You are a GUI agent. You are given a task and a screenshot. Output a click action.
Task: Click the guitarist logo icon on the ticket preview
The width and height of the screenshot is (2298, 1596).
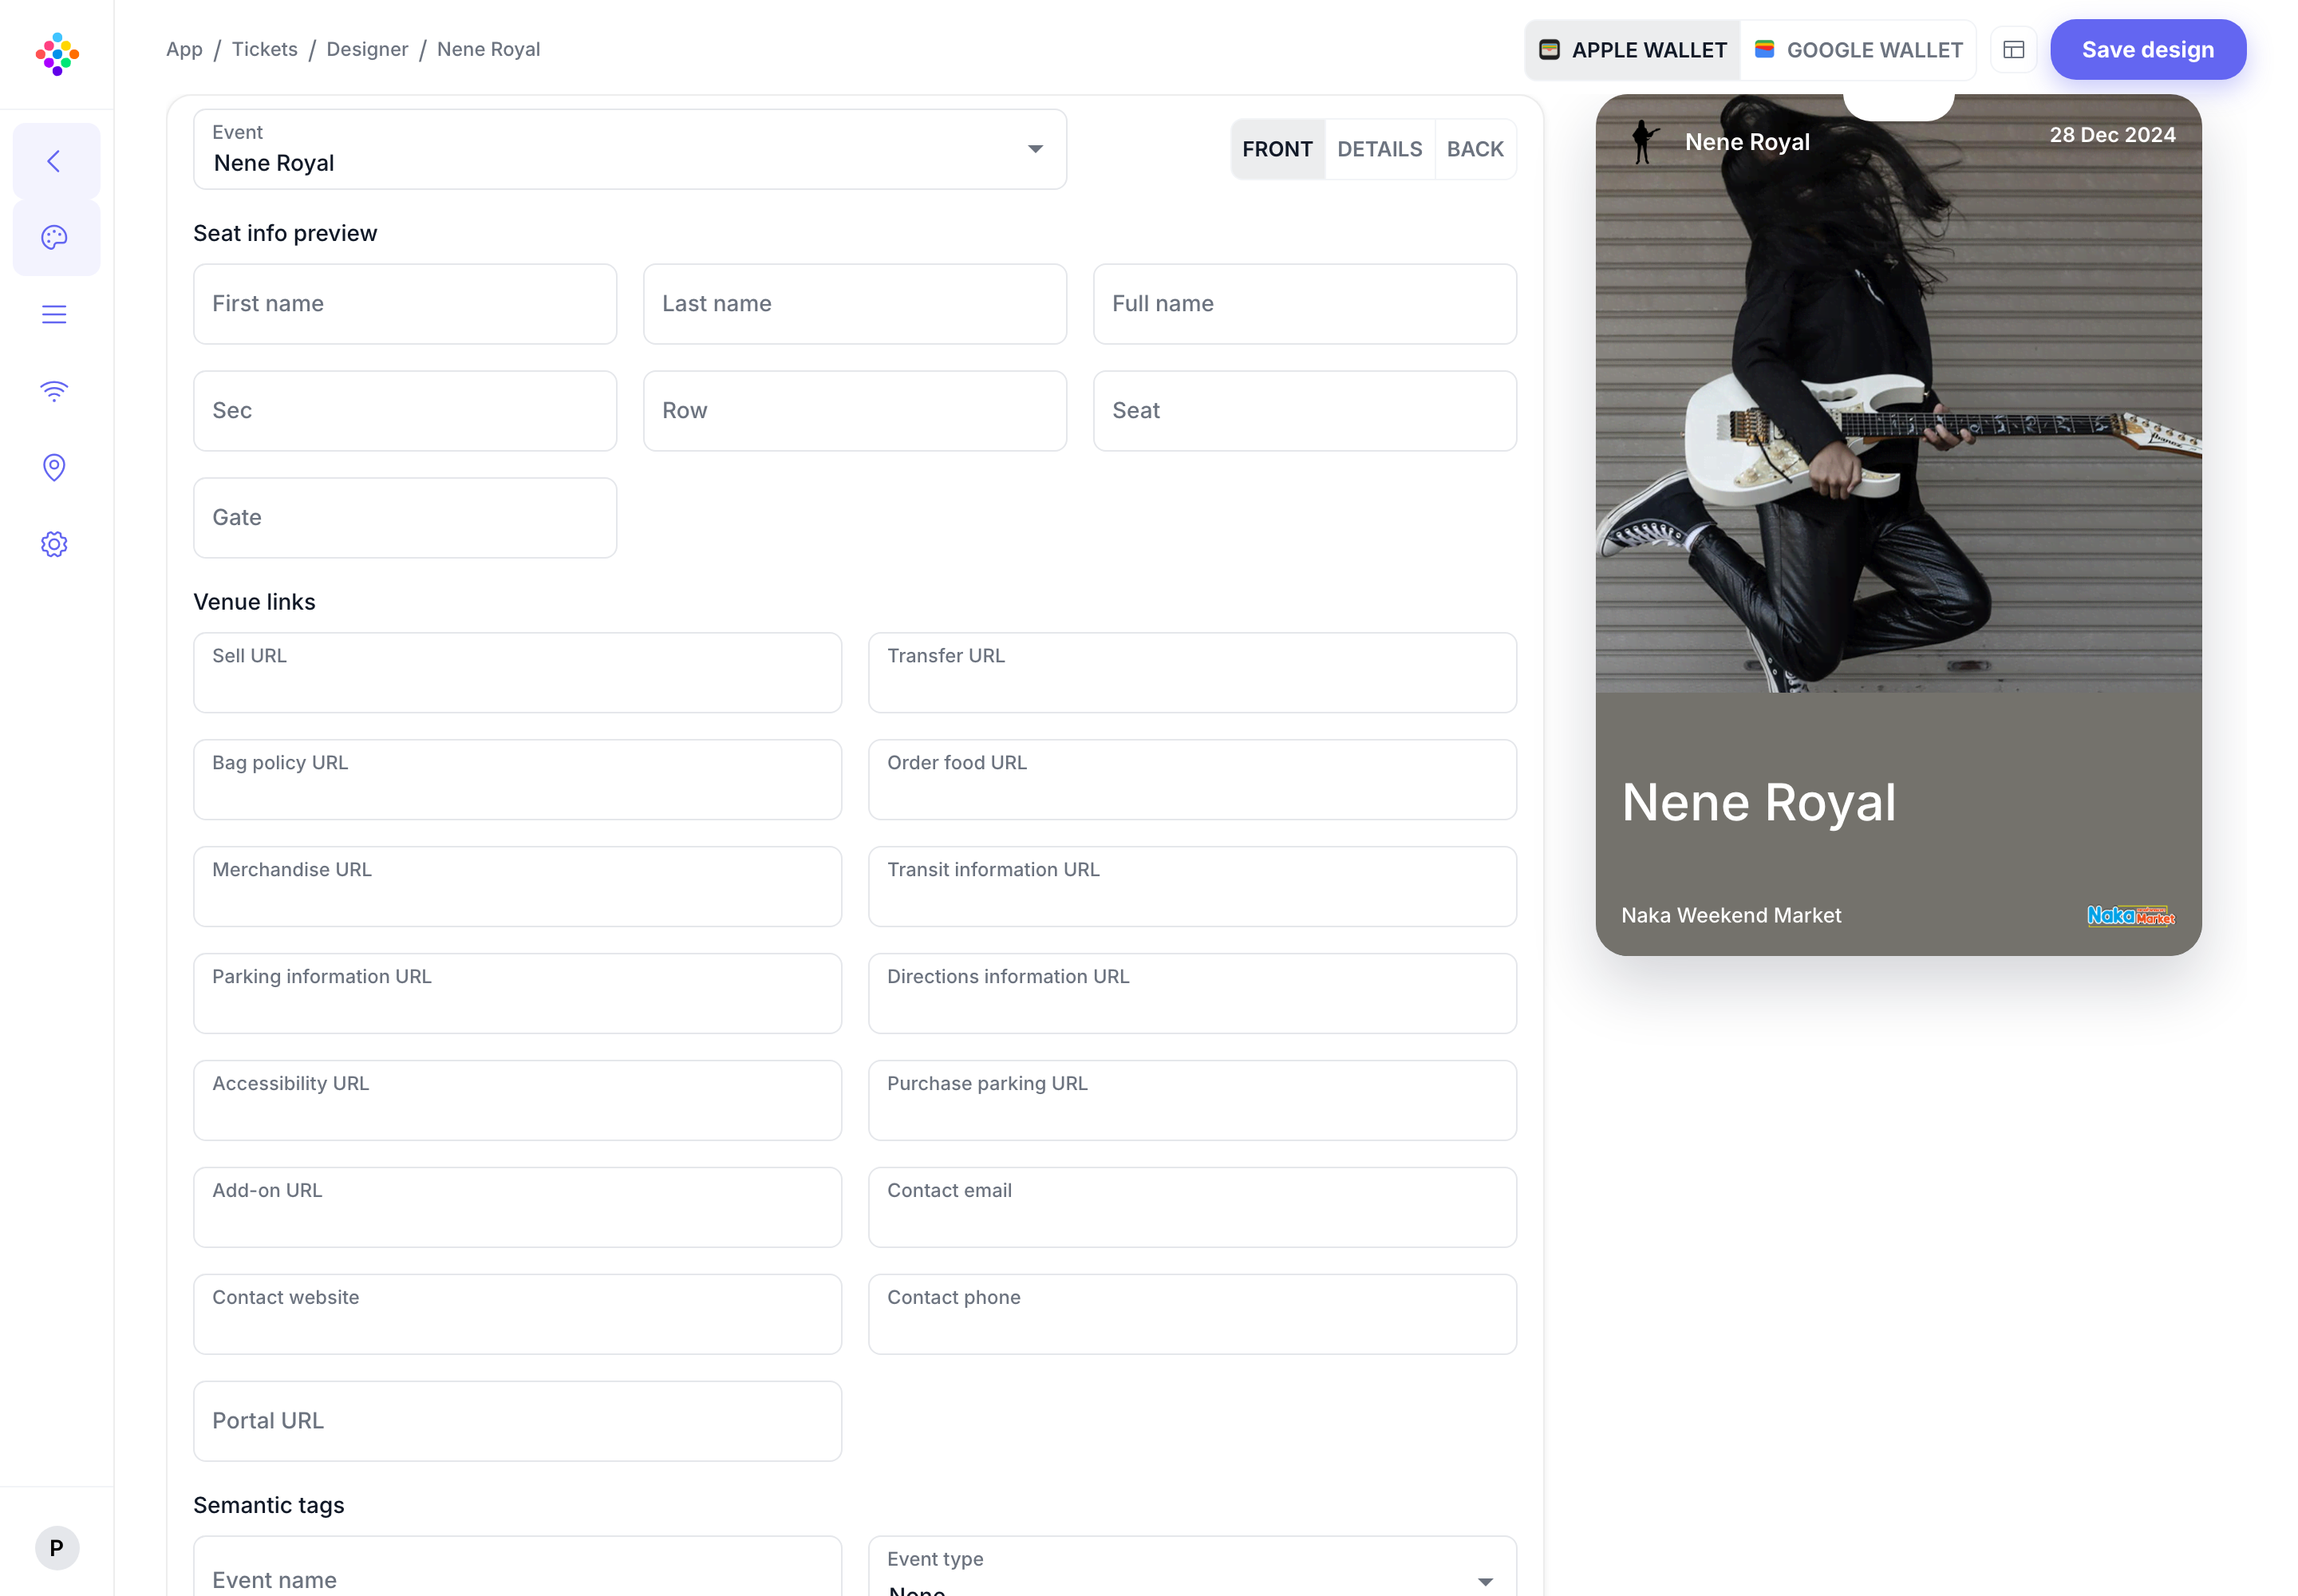tap(1644, 142)
